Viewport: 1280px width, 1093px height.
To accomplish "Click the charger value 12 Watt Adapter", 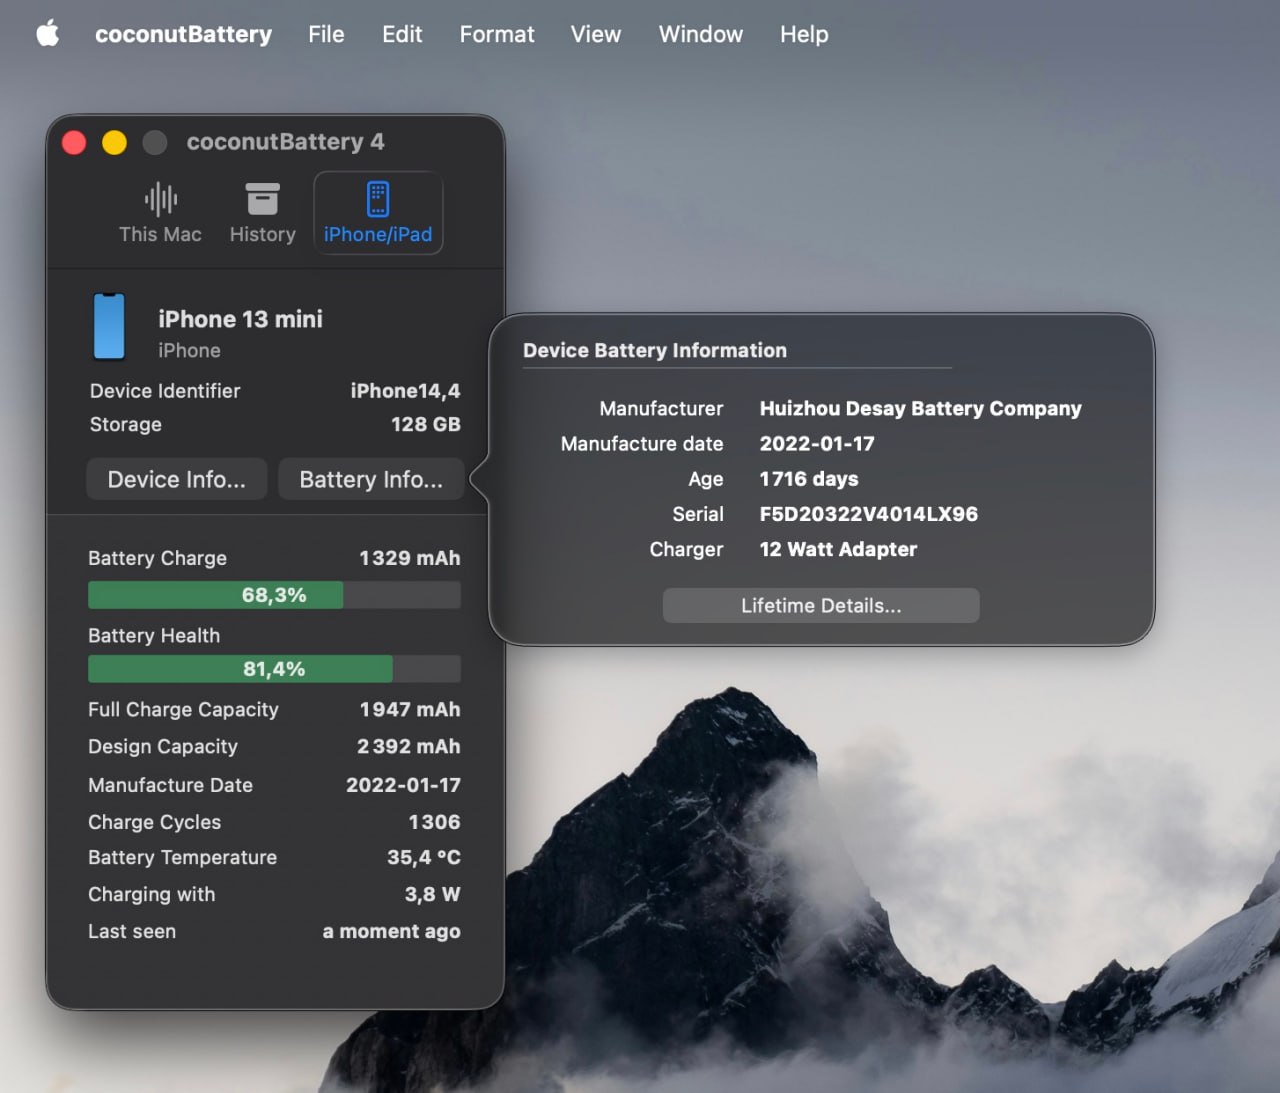I will (838, 549).
